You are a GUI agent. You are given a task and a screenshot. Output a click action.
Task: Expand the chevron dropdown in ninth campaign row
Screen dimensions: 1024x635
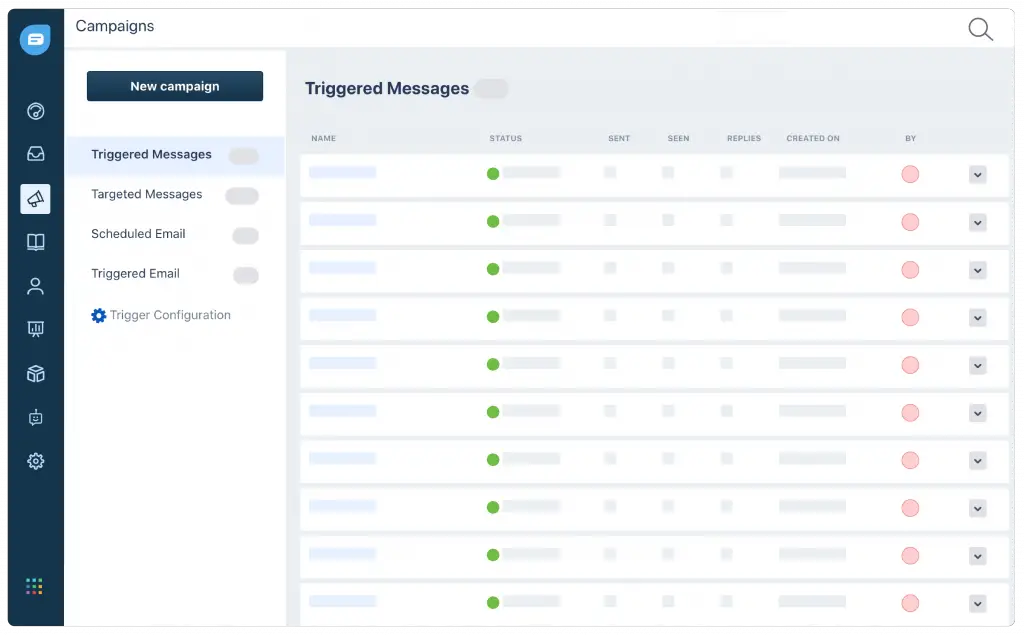pyautogui.click(x=978, y=557)
